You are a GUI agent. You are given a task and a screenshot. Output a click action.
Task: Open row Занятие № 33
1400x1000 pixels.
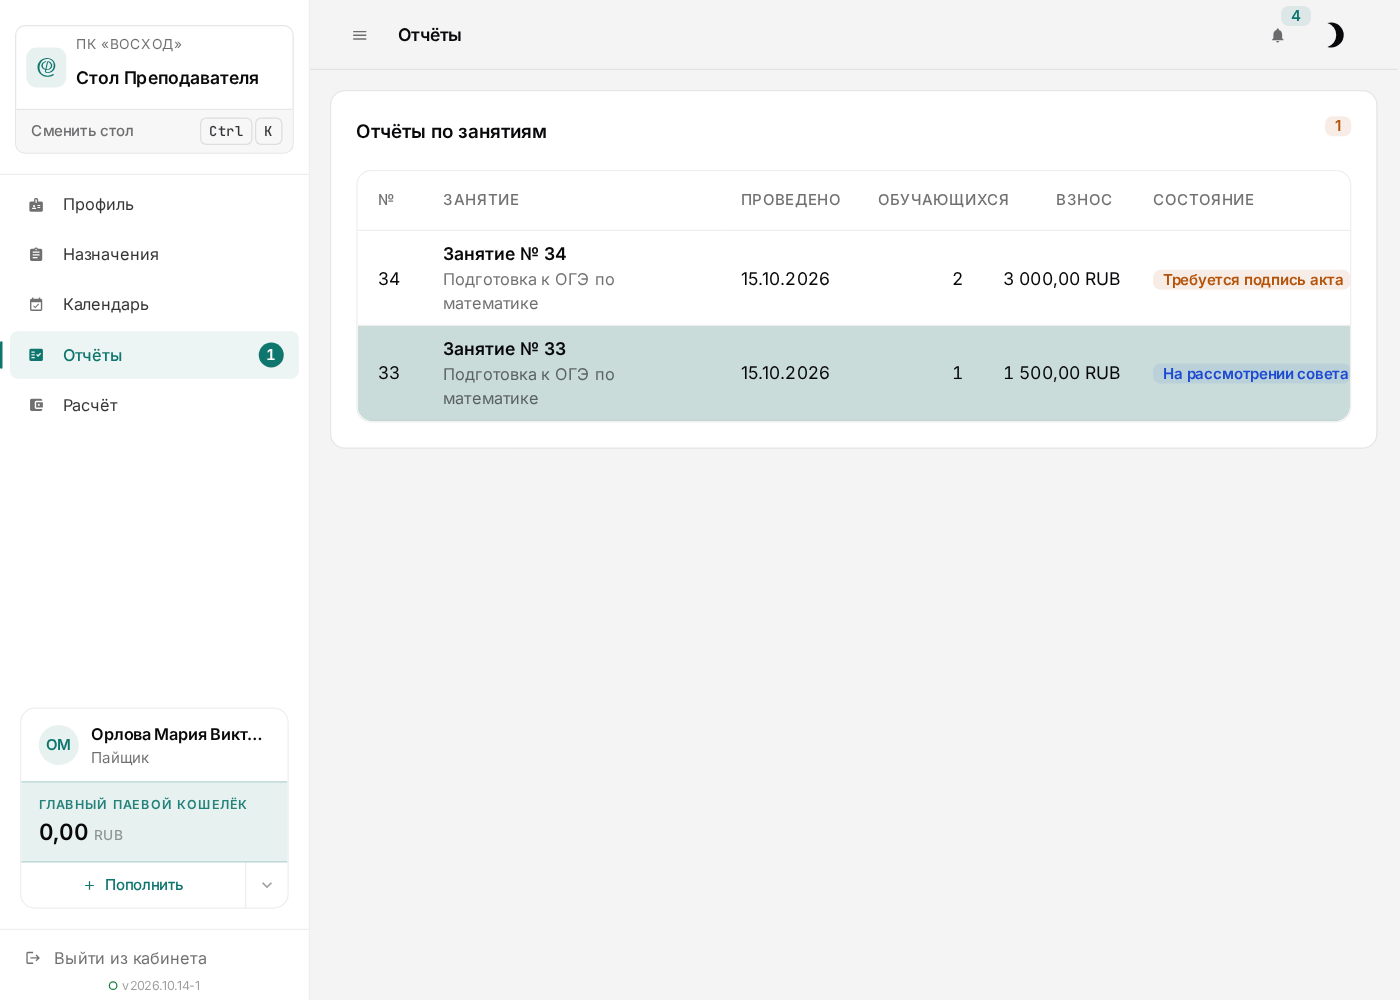(854, 373)
